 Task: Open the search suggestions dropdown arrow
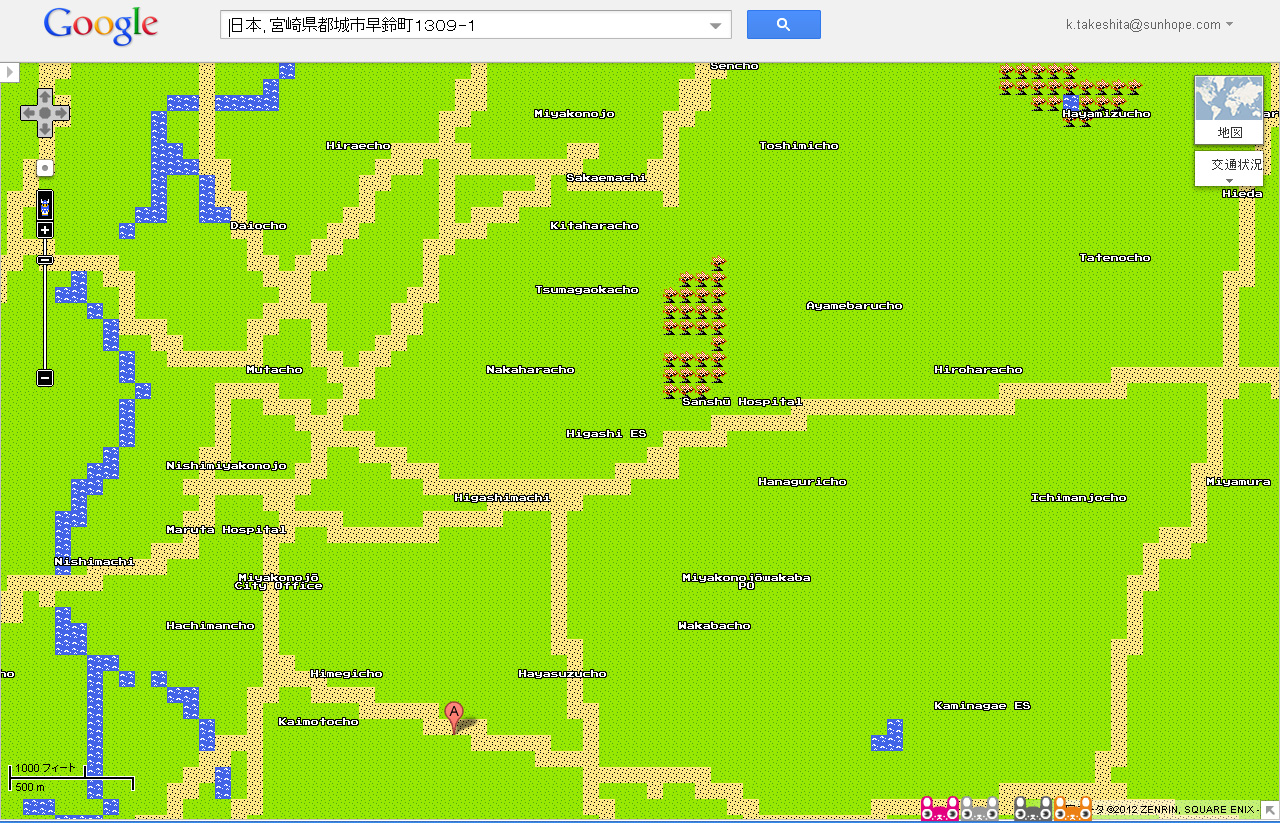(716, 26)
